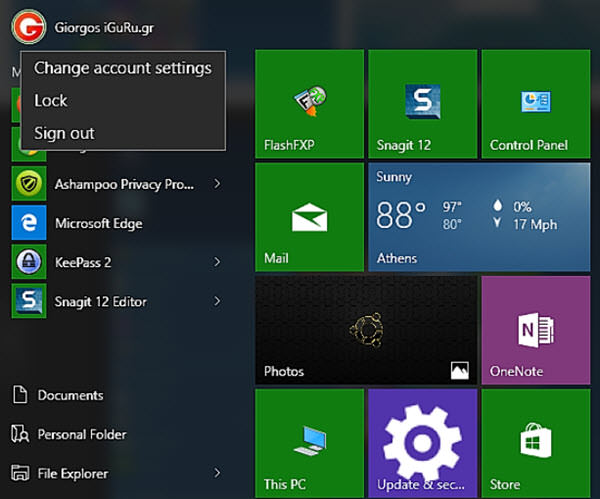
Task: Open the KeePass 2 lock icon
Action: coord(29,262)
